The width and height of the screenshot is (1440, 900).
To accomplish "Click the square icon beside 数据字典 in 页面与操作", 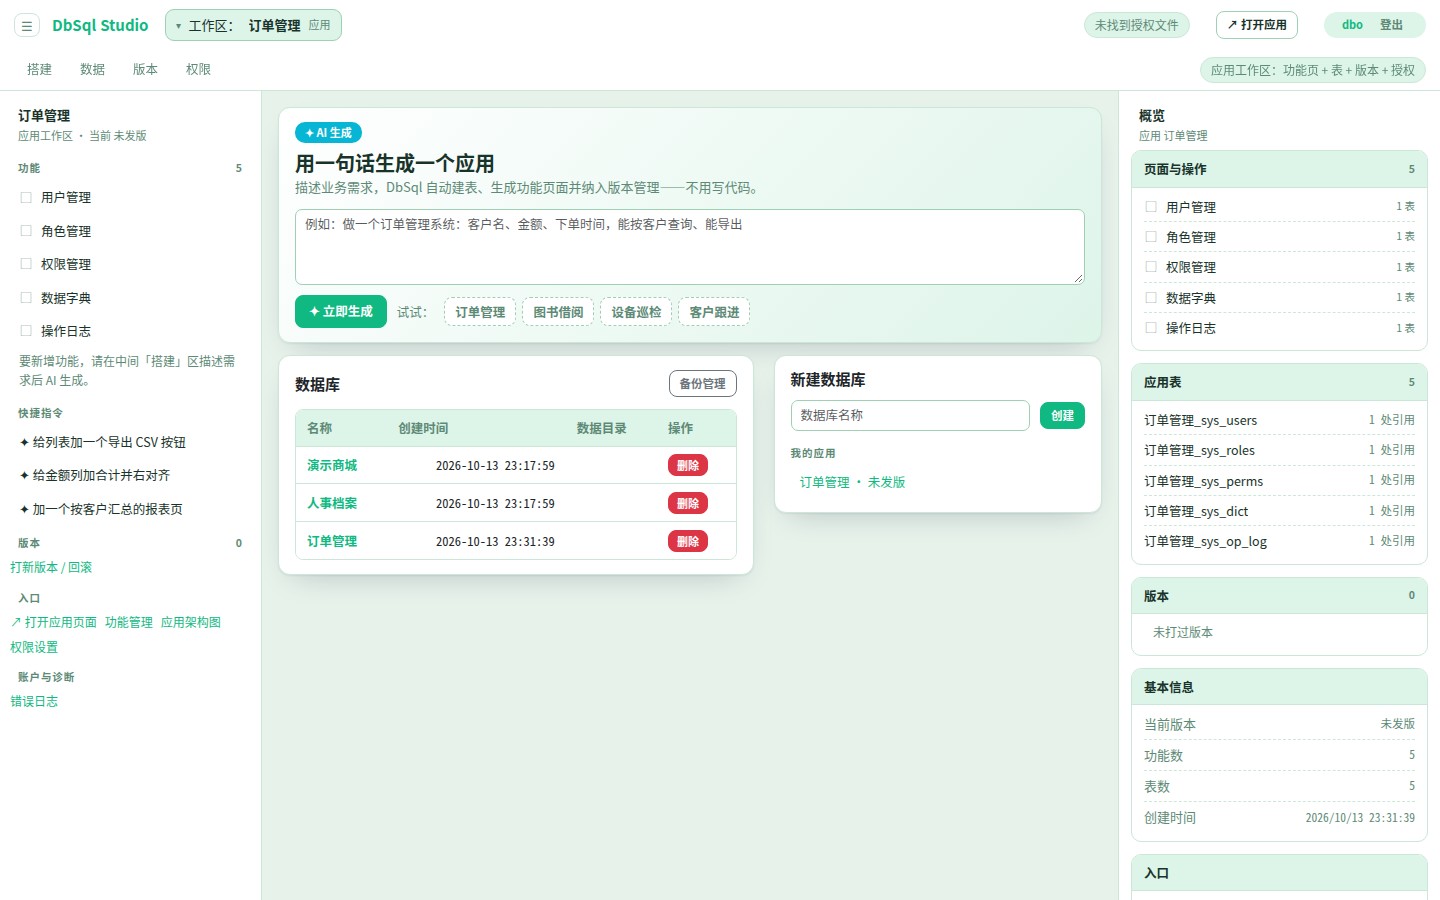I will pos(1151,298).
